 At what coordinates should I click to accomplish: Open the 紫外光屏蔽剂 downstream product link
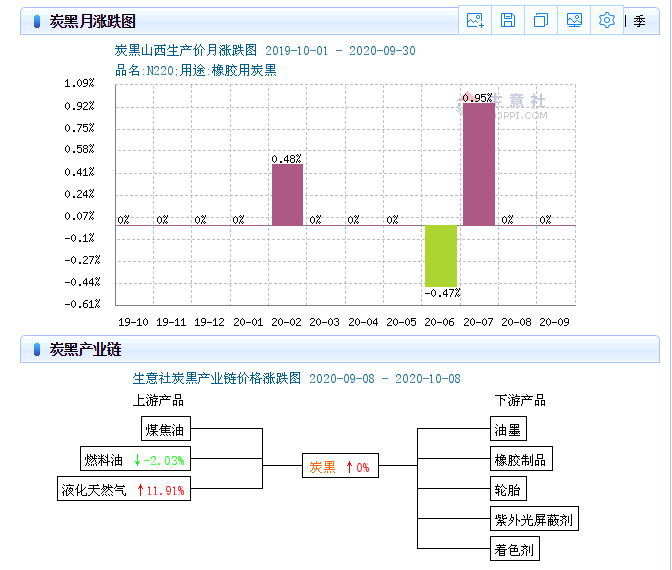point(534,520)
